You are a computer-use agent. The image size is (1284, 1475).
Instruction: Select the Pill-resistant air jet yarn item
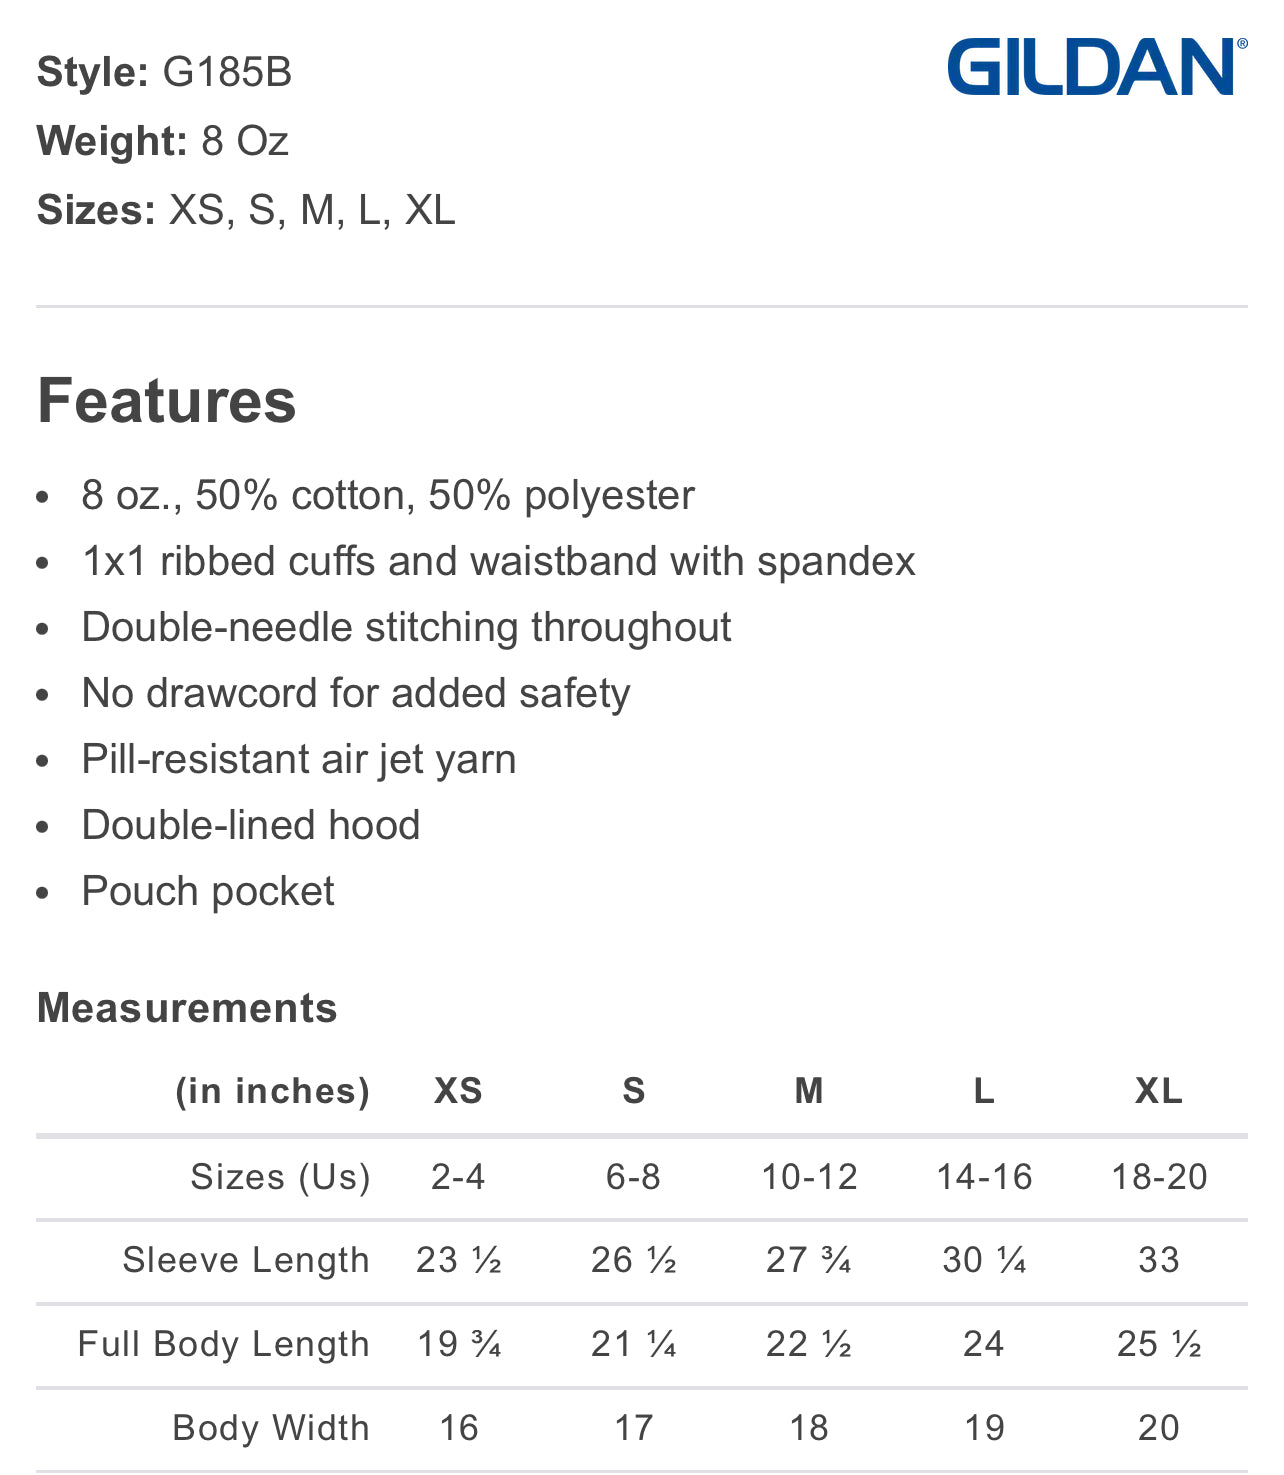click(299, 759)
